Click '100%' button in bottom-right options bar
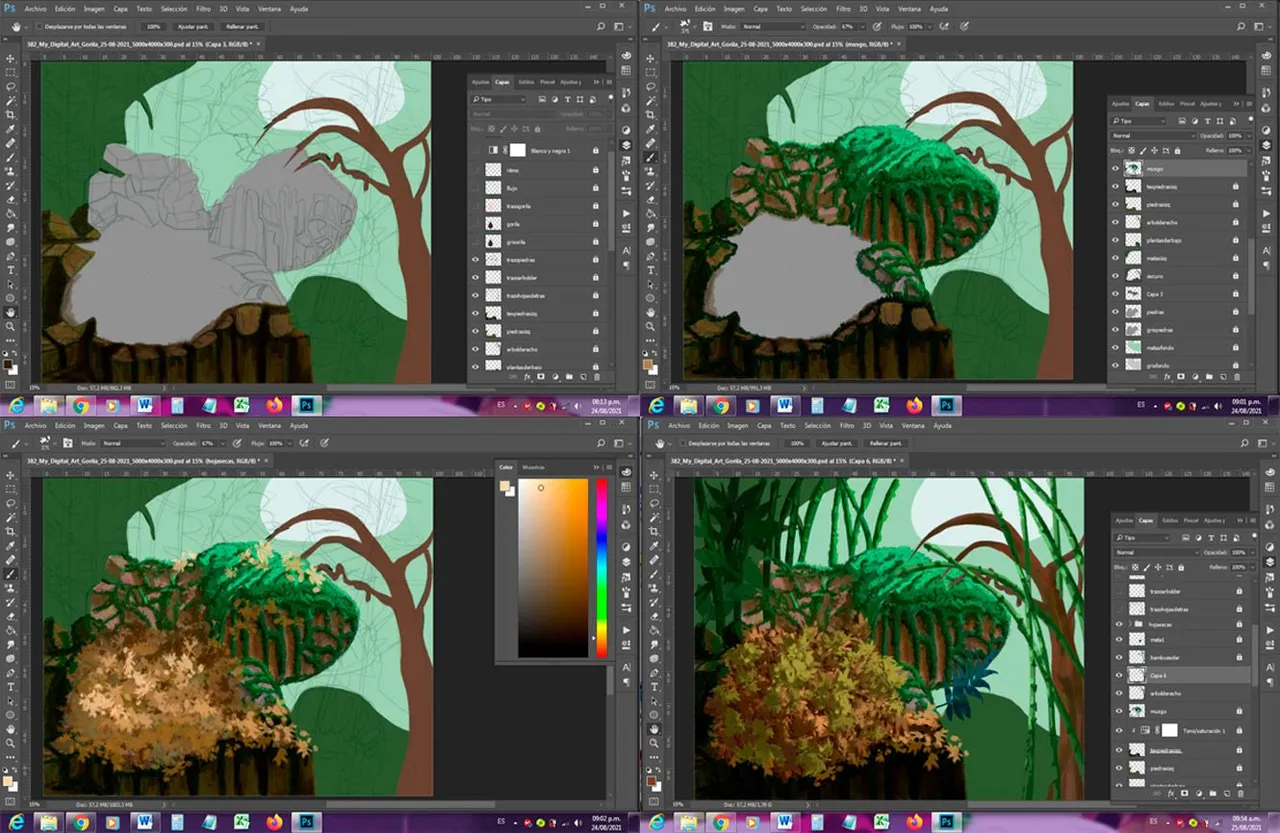Screen dimensions: 1280x833 pos(798,442)
